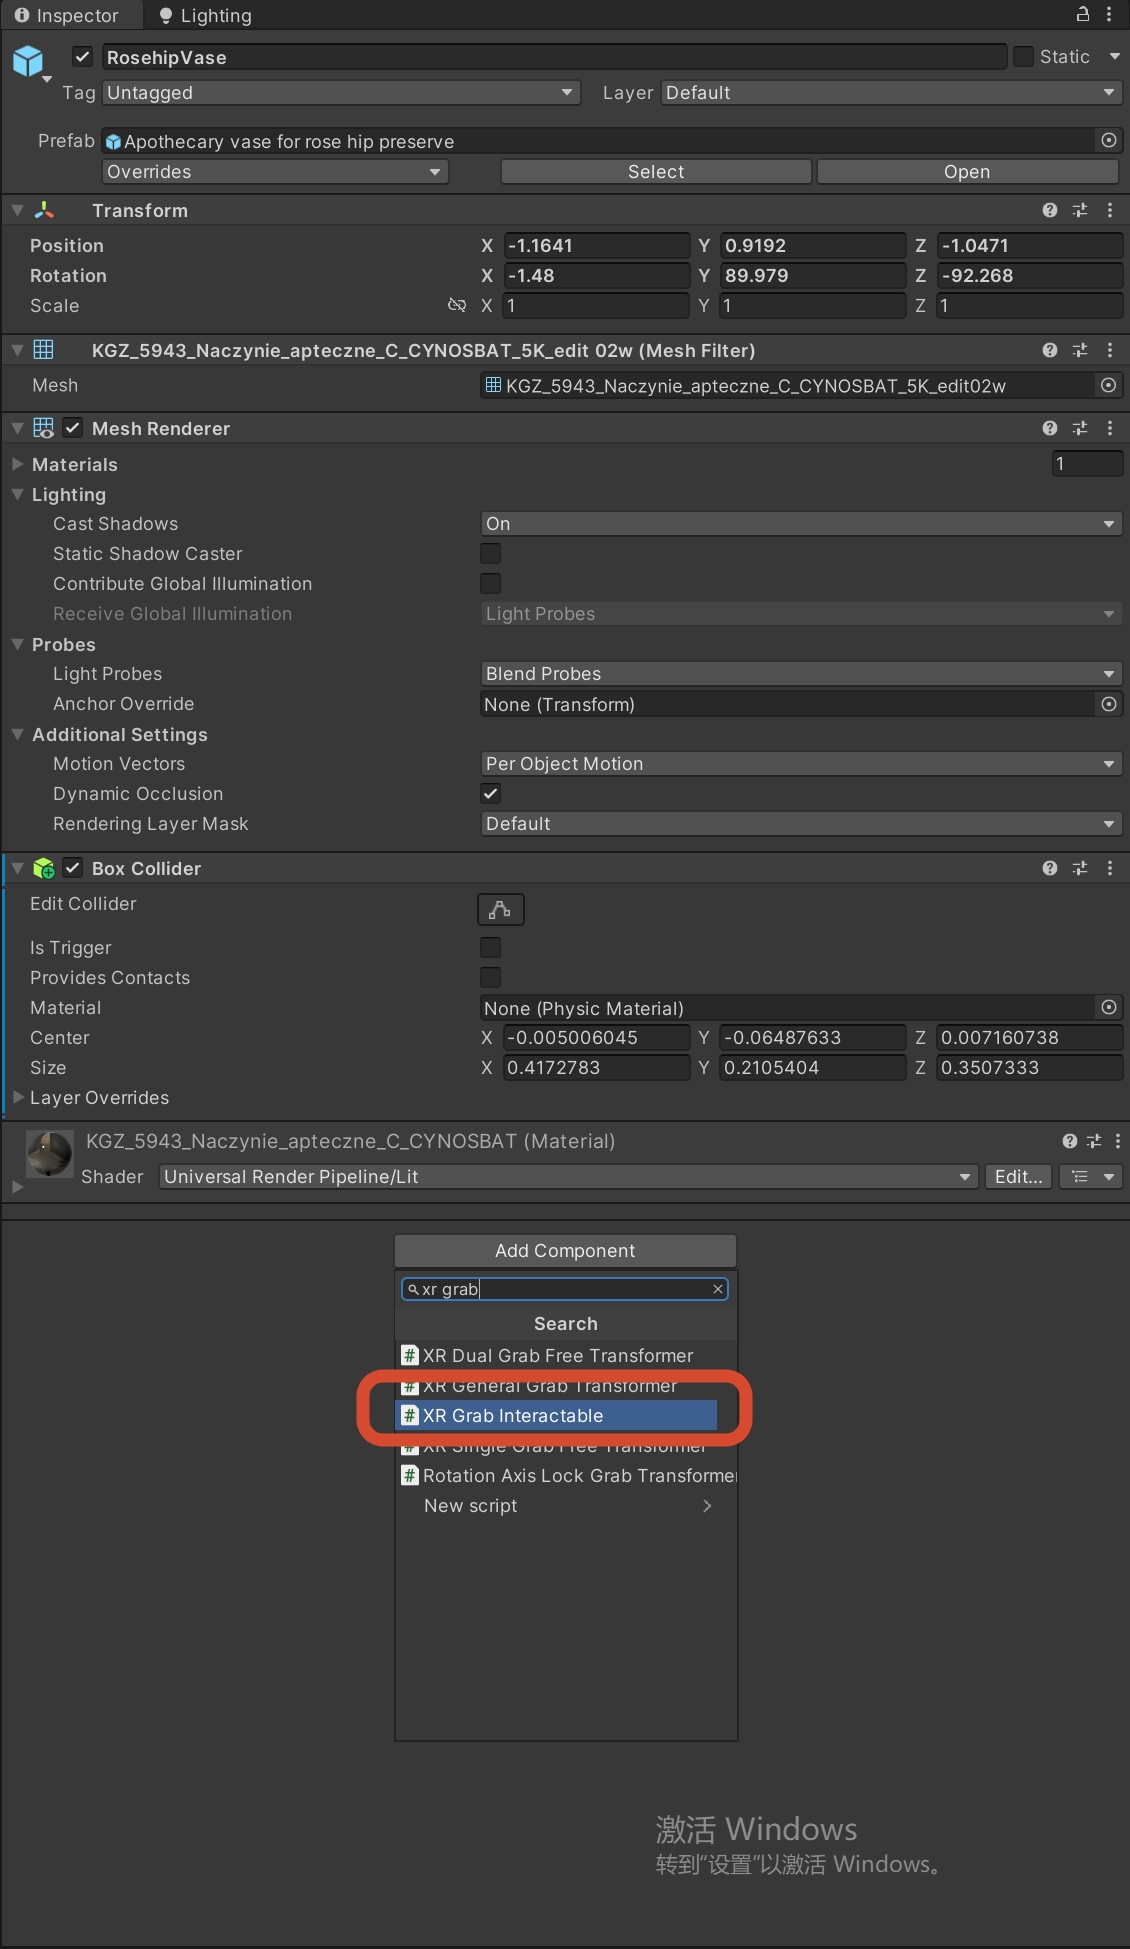The height and width of the screenshot is (1949, 1130).
Task: Click the prefab Open button
Action: click(967, 171)
